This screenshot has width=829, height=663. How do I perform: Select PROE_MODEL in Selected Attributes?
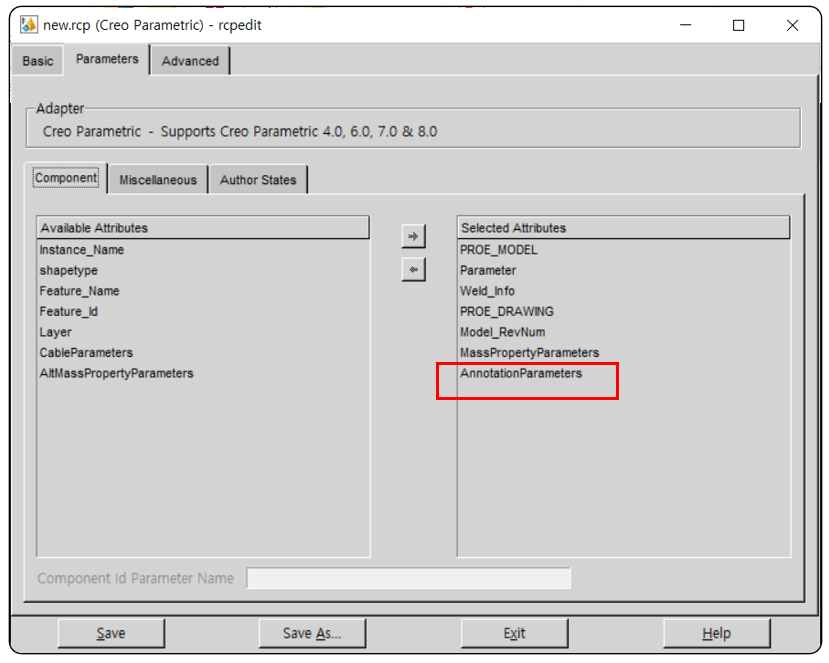[x=499, y=250]
